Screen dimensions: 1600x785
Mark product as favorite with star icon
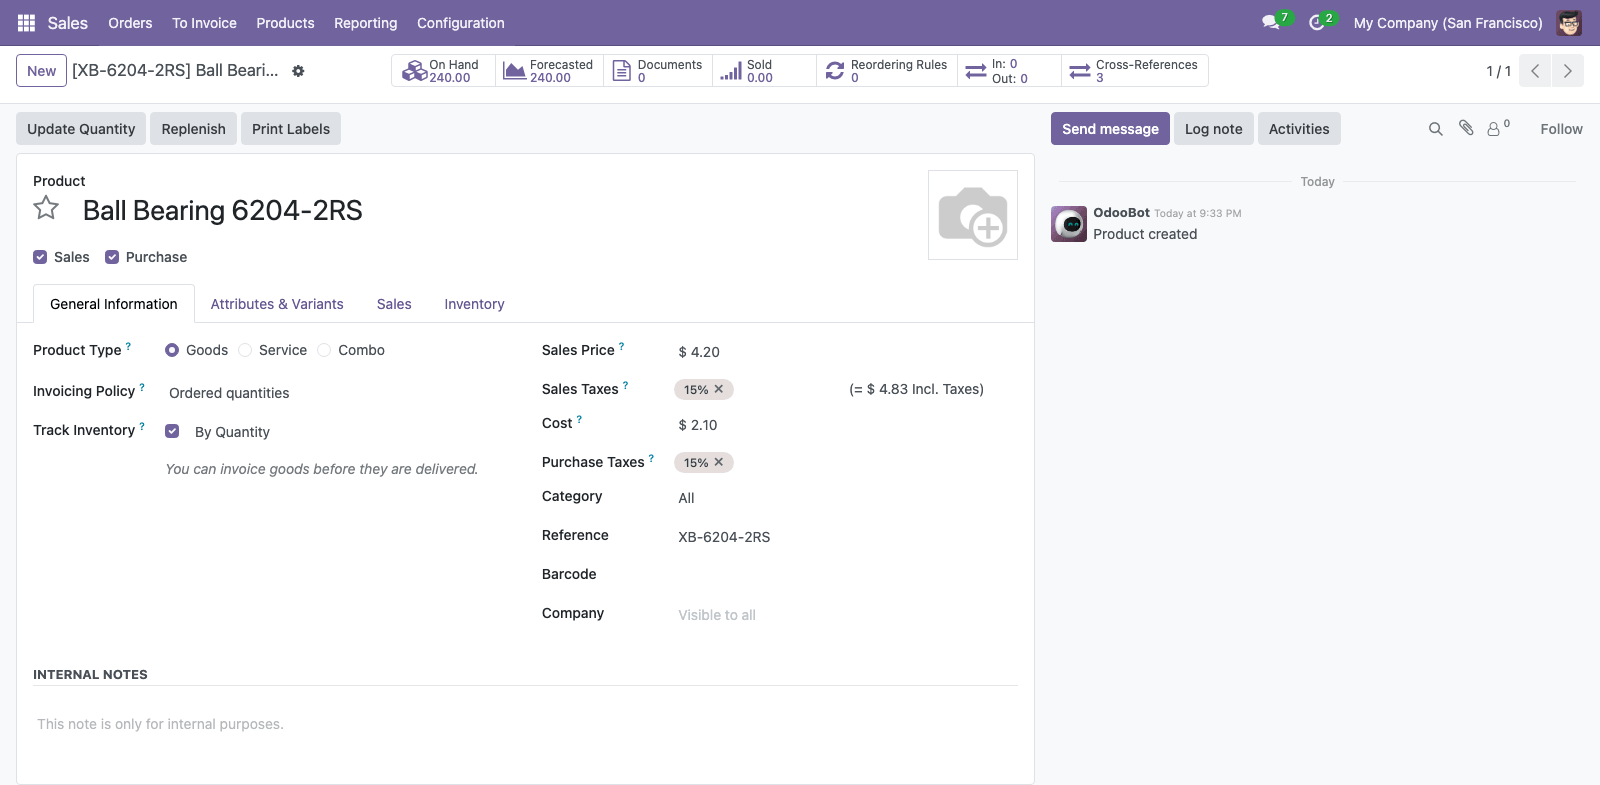46,208
